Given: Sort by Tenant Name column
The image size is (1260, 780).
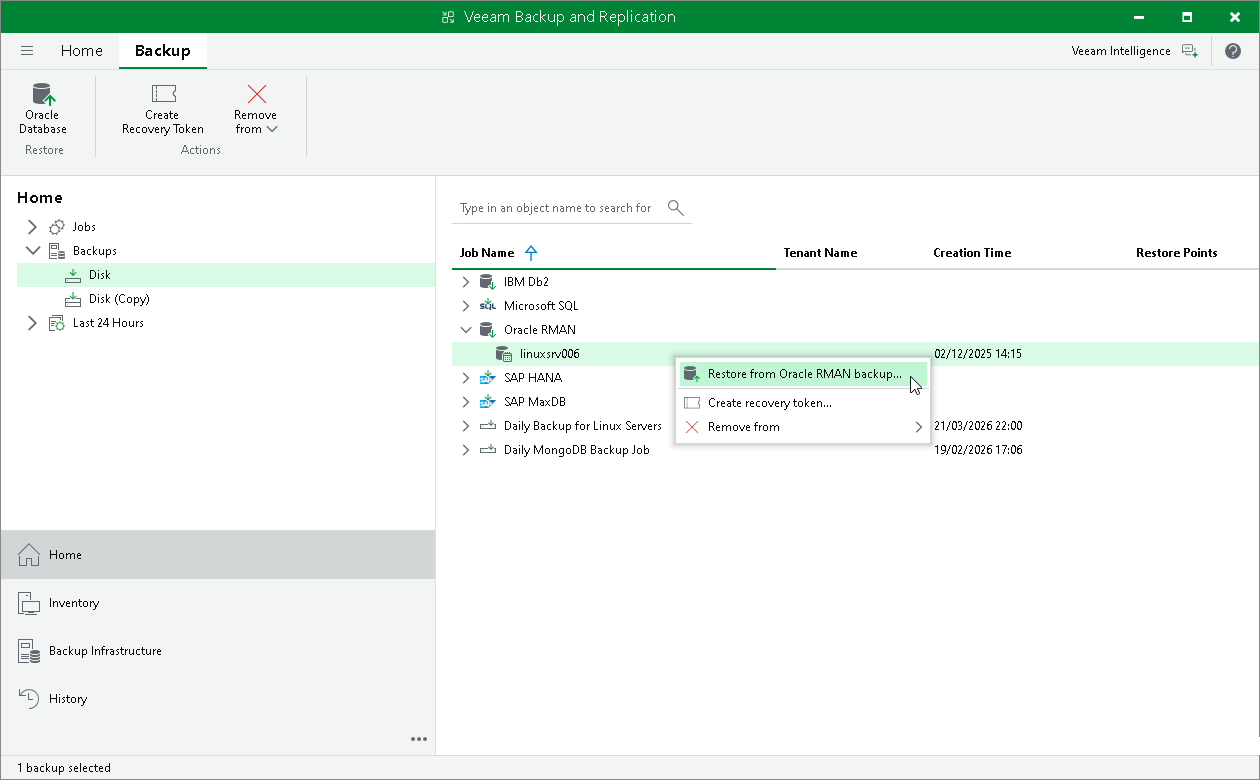Looking at the screenshot, I should [820, 253].
